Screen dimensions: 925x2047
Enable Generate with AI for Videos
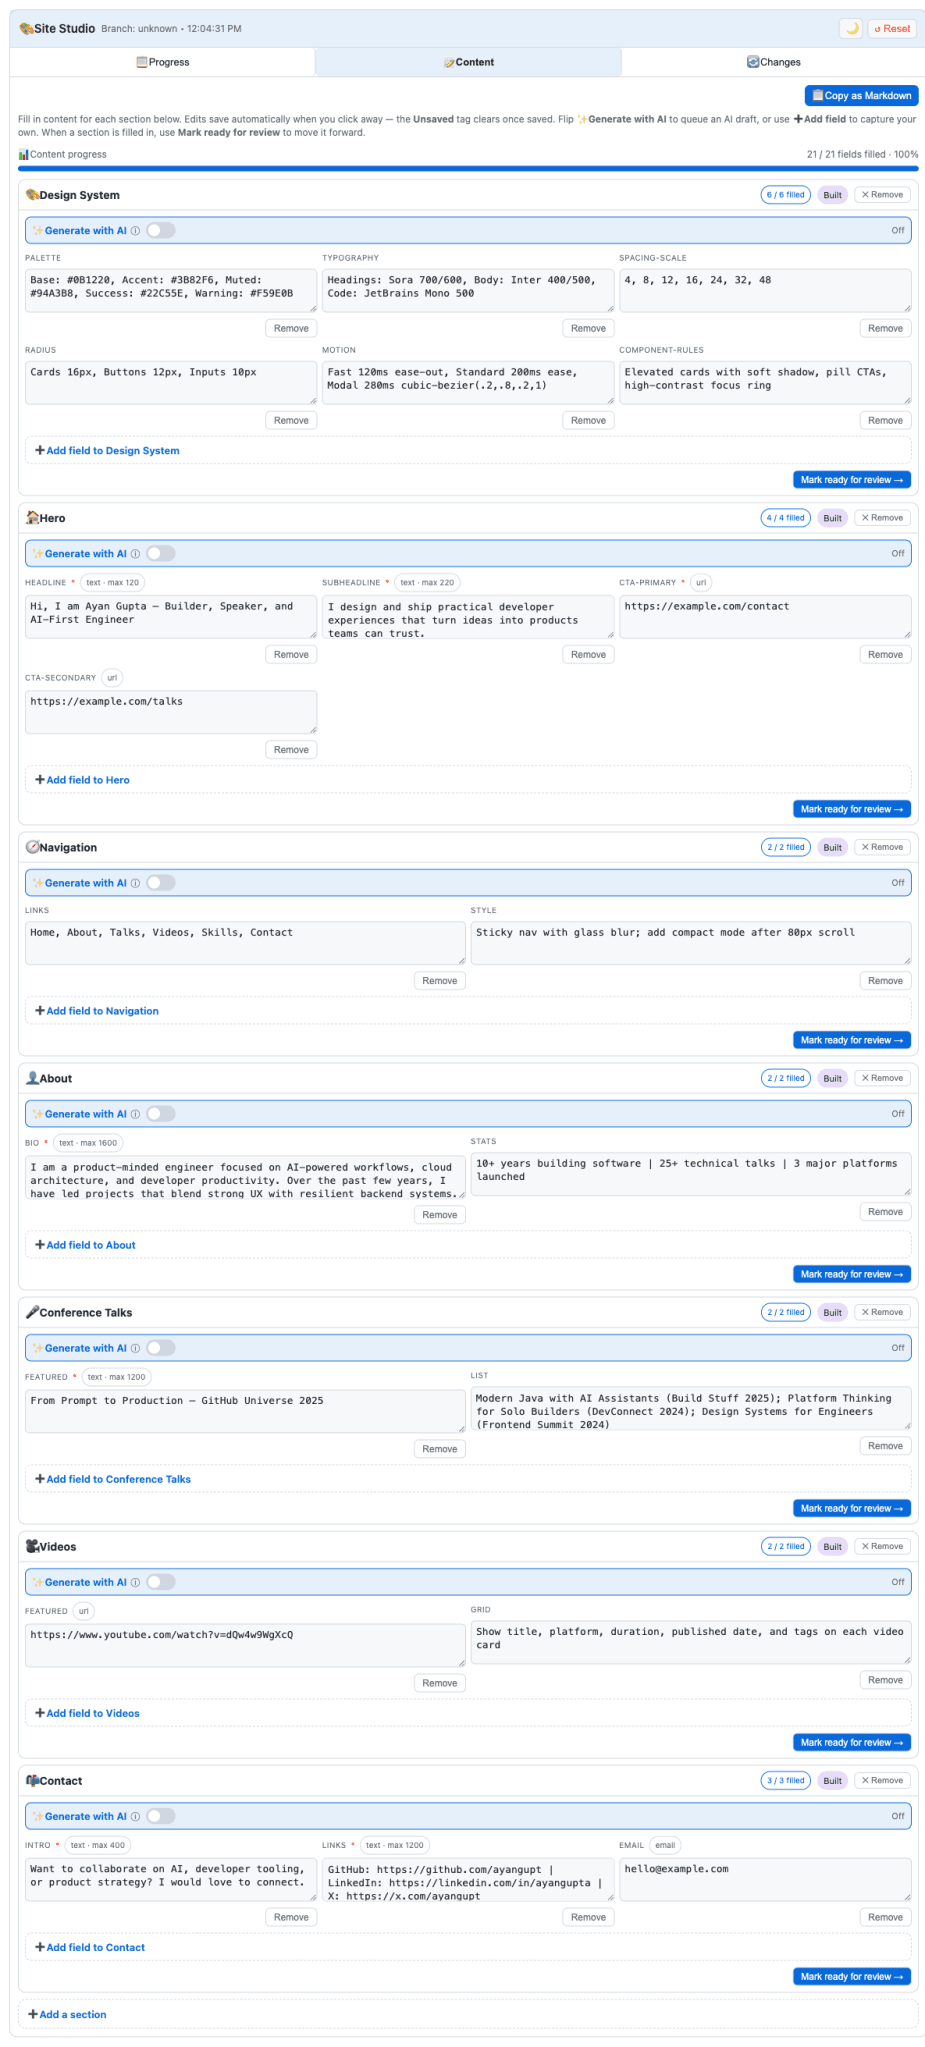click(161, 1582)
